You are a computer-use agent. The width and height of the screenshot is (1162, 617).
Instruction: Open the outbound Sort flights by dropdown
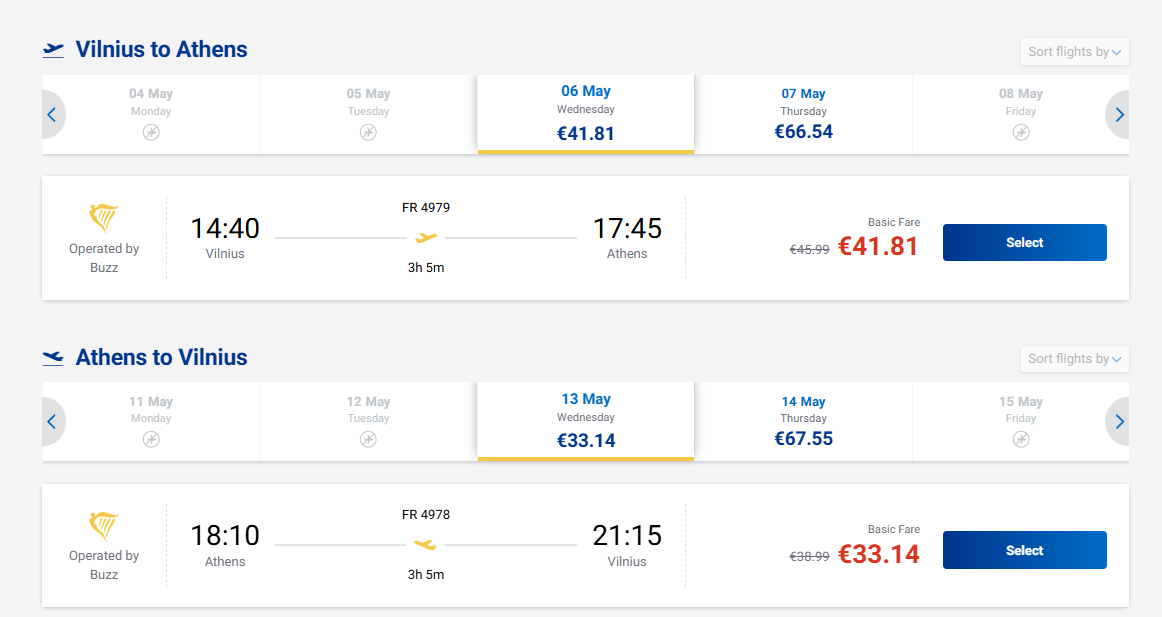[x=1075, y=52]
